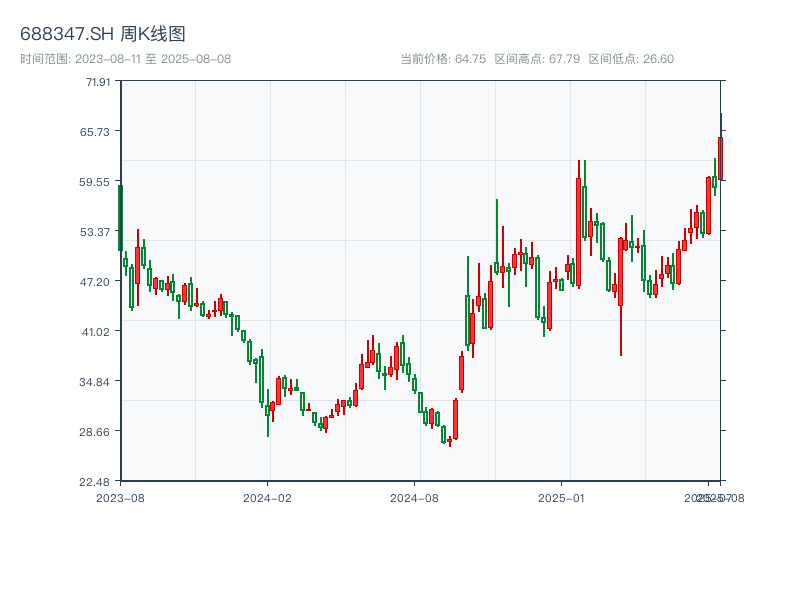
Task: Click the y-axis label 41.02
Action: click(x=96, y=332)
